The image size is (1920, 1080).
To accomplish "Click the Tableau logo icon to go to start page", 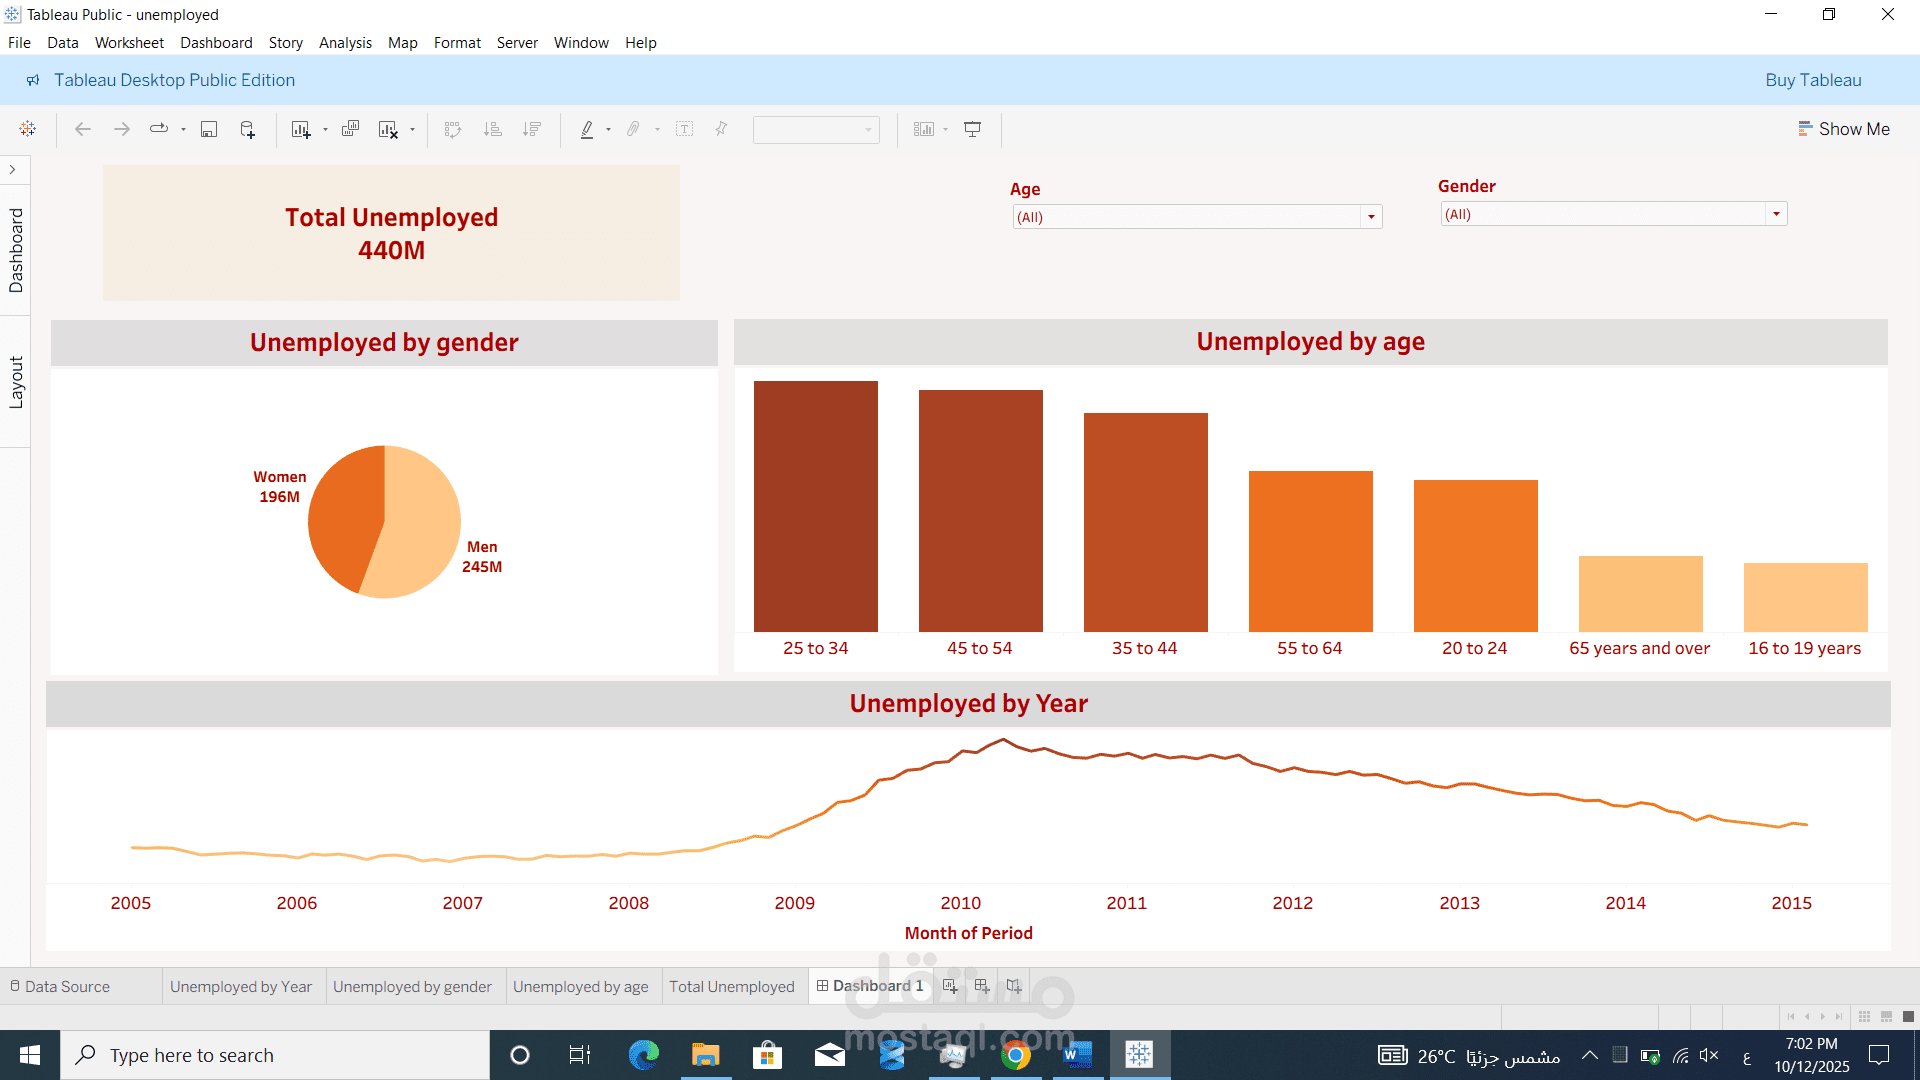I will tap(27, 129).
